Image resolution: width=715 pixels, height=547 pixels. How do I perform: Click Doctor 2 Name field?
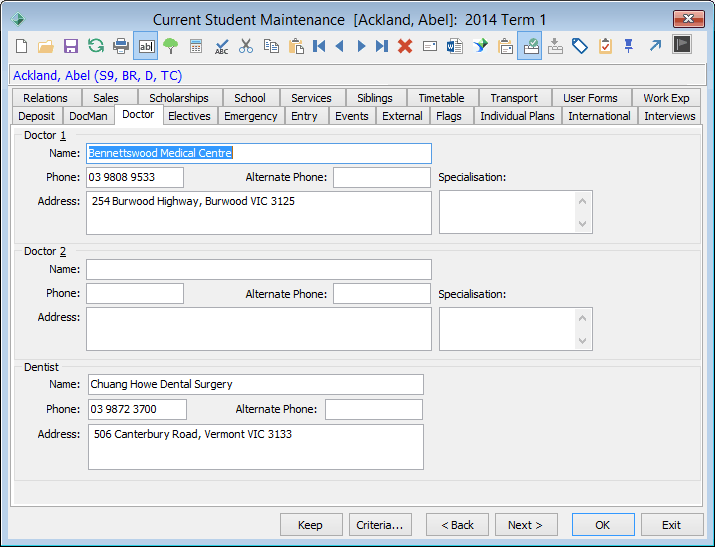259,269
